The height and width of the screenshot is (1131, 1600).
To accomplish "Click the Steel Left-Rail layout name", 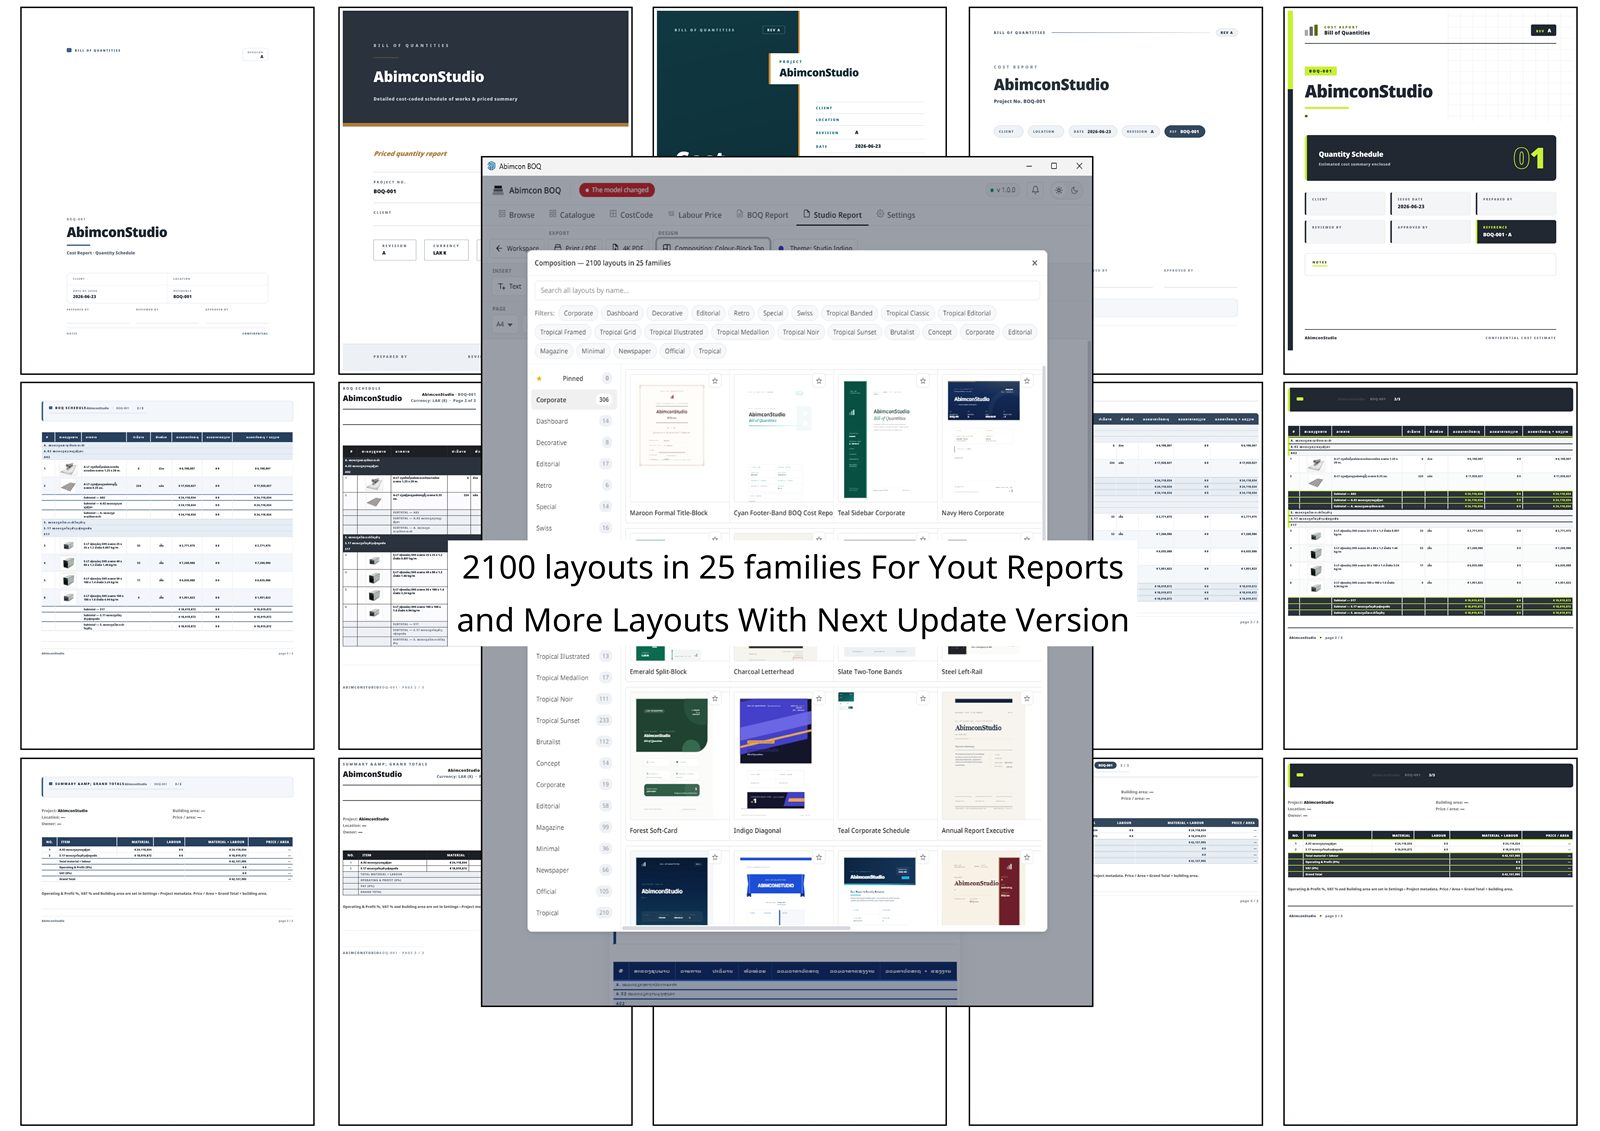I will click(962, 672).
